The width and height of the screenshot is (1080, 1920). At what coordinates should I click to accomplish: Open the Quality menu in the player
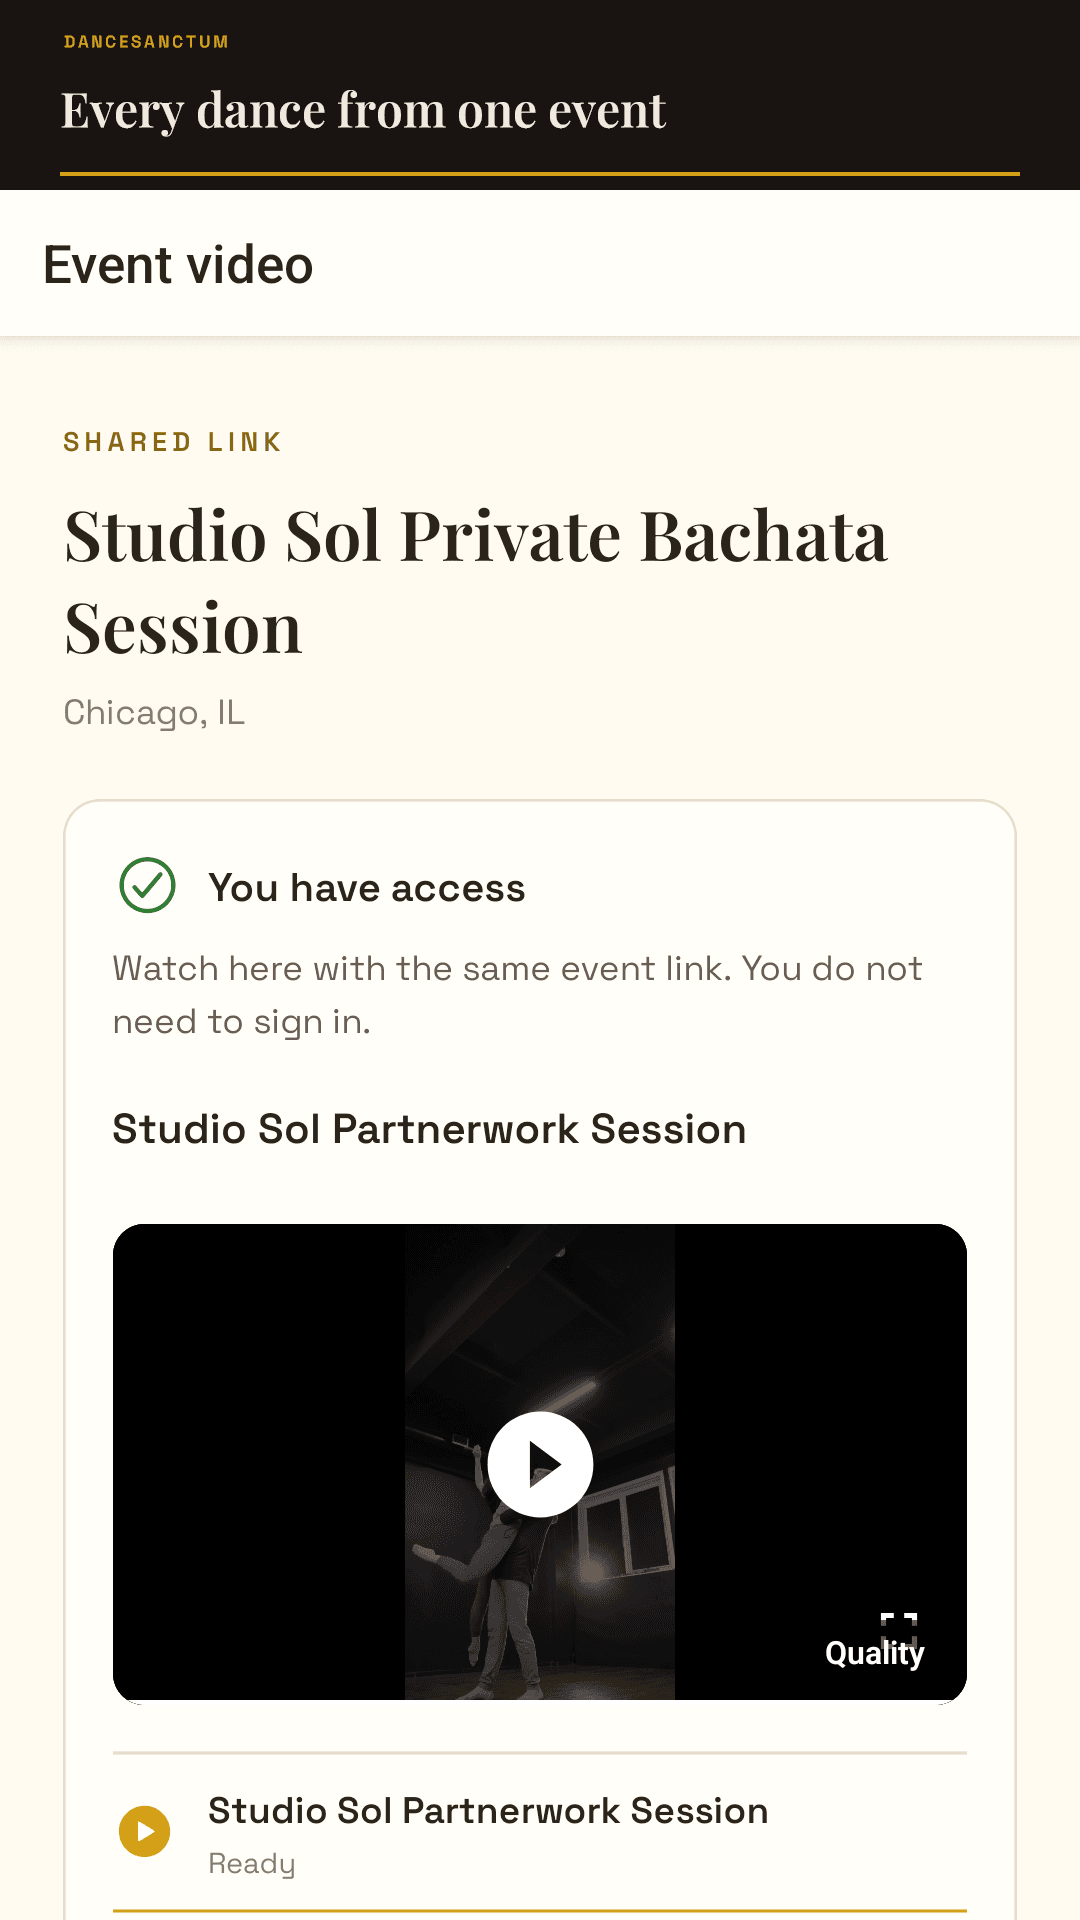click(x=875, y=1654)
